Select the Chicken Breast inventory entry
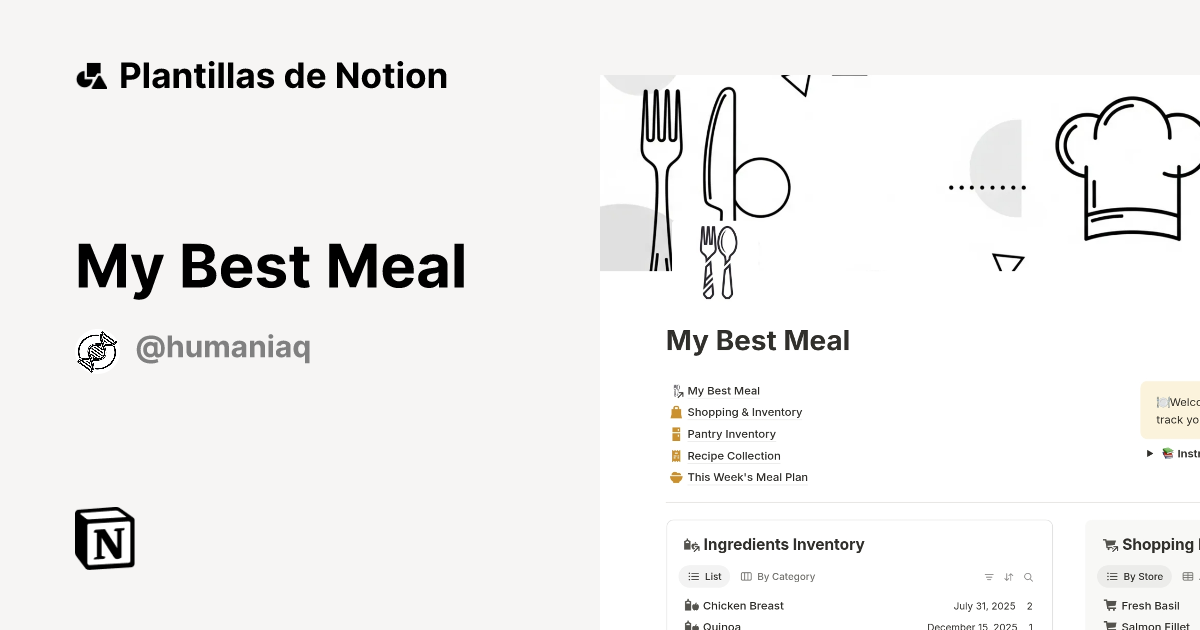 pos(743,605)
